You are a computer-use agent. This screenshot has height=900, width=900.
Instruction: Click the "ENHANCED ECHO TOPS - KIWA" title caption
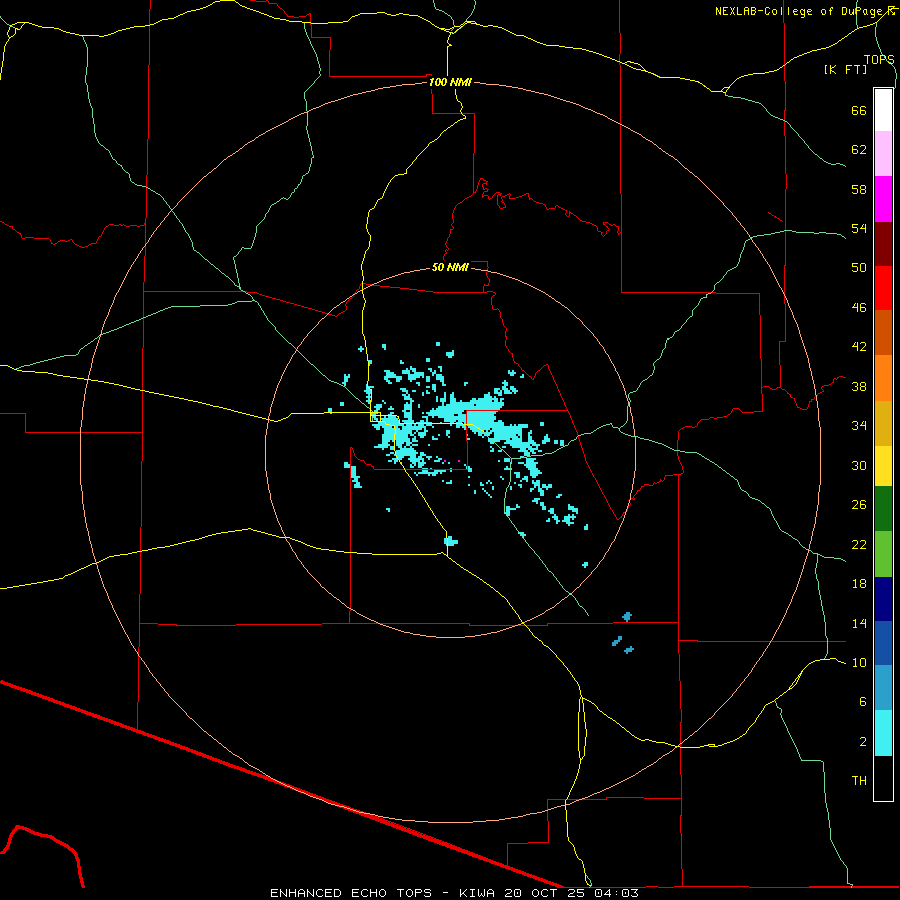coord(382,893)
